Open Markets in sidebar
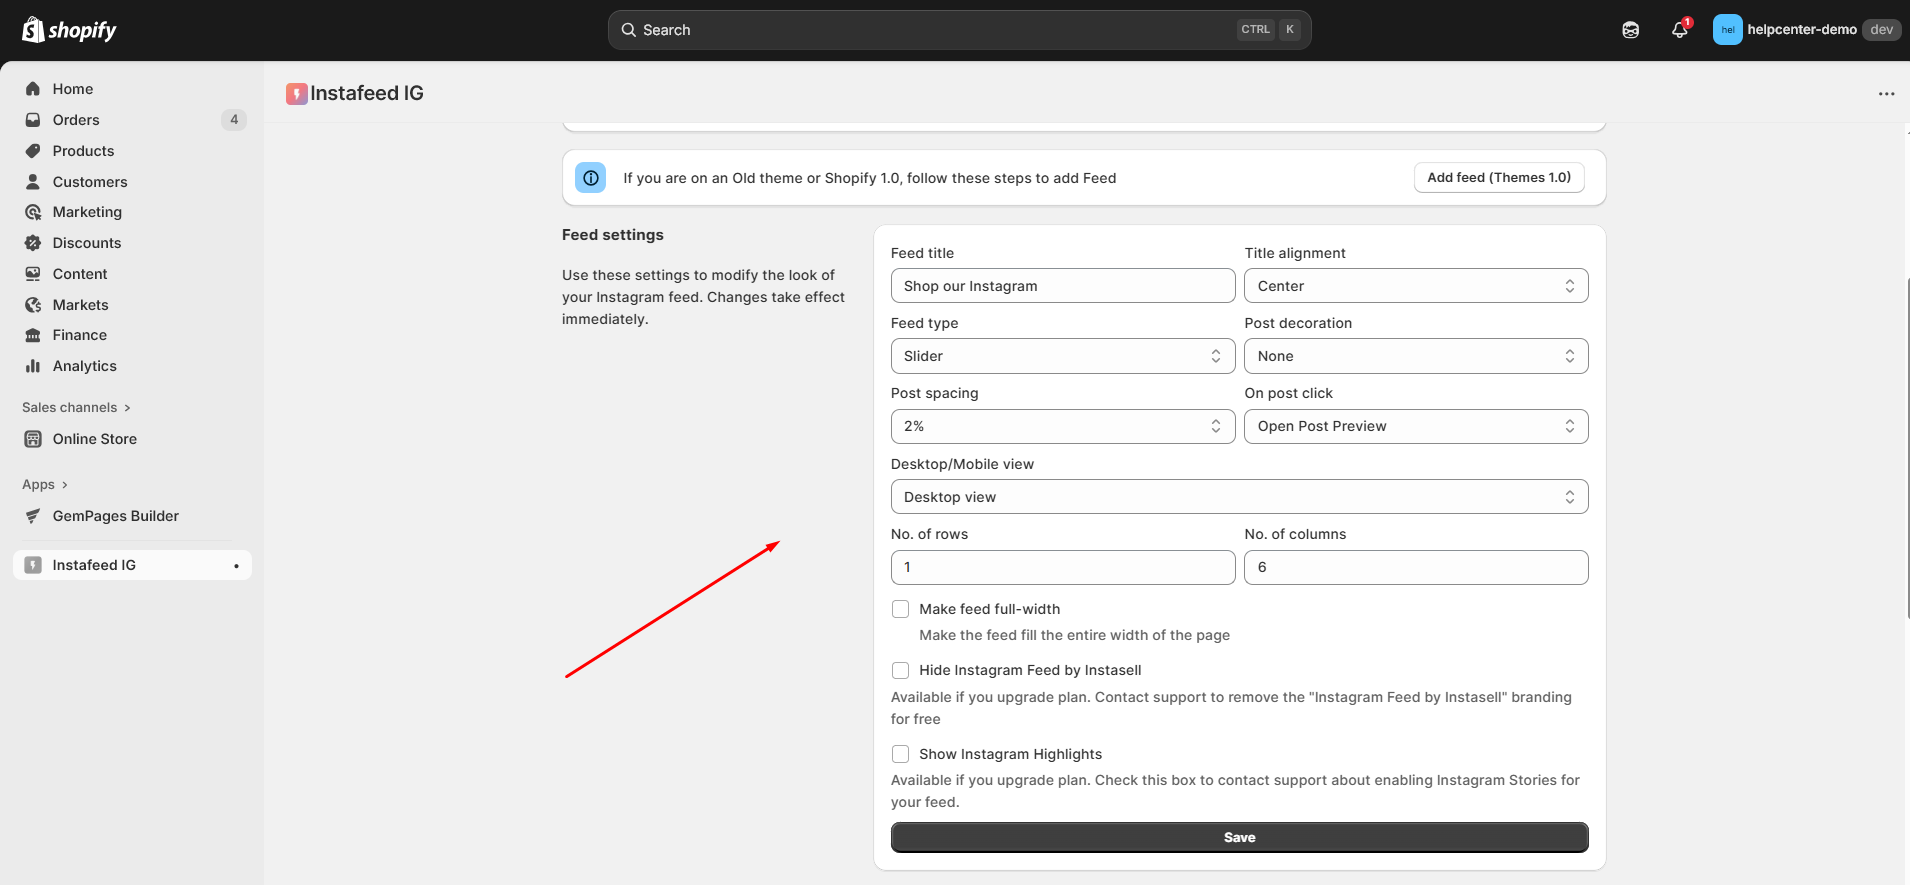1910x885 pixels. (133, 305)
